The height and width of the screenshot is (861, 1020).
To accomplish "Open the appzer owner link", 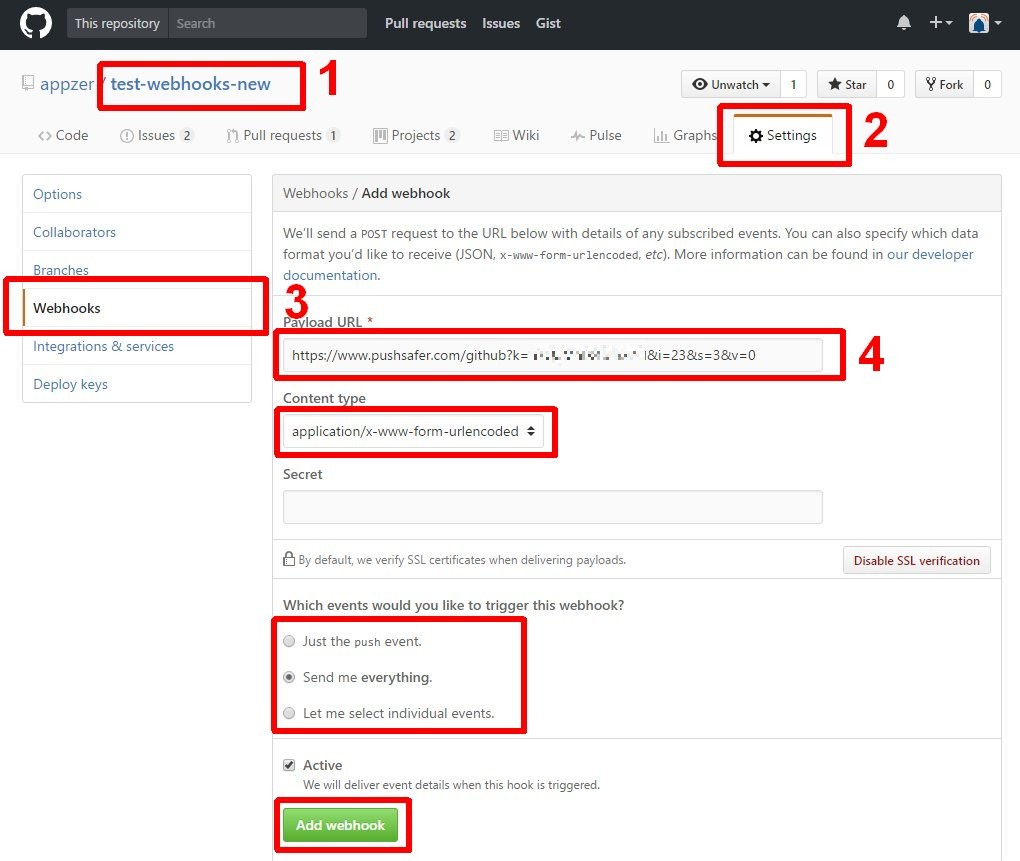I will (x=67, y=84).
